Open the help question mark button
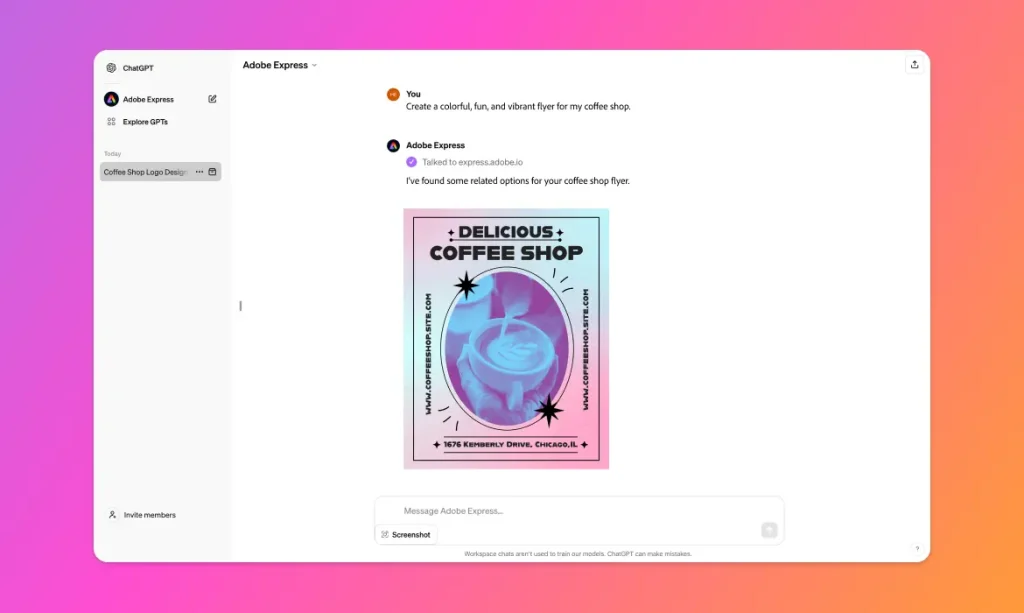Screen dimensions: 1024x613 coord(917,548)
